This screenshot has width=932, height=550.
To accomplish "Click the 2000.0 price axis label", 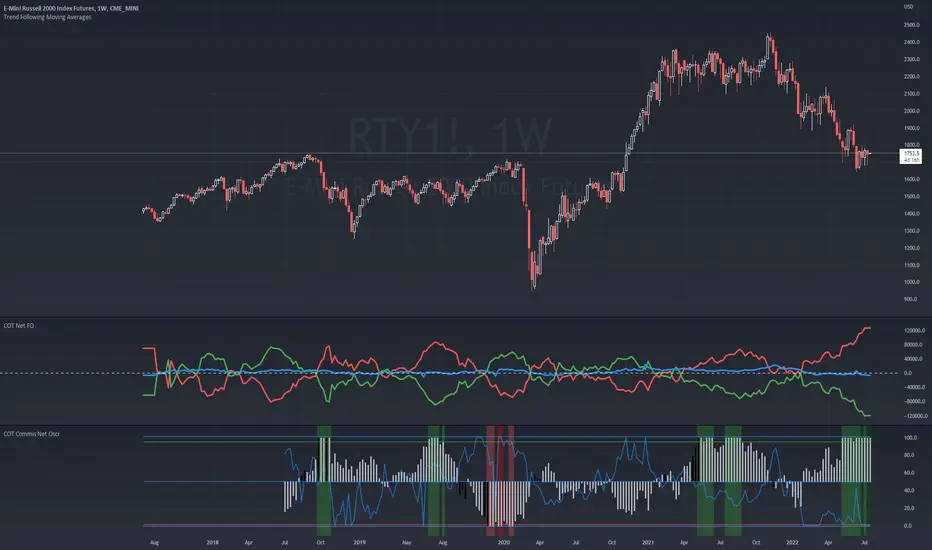I will pos(911,111).
